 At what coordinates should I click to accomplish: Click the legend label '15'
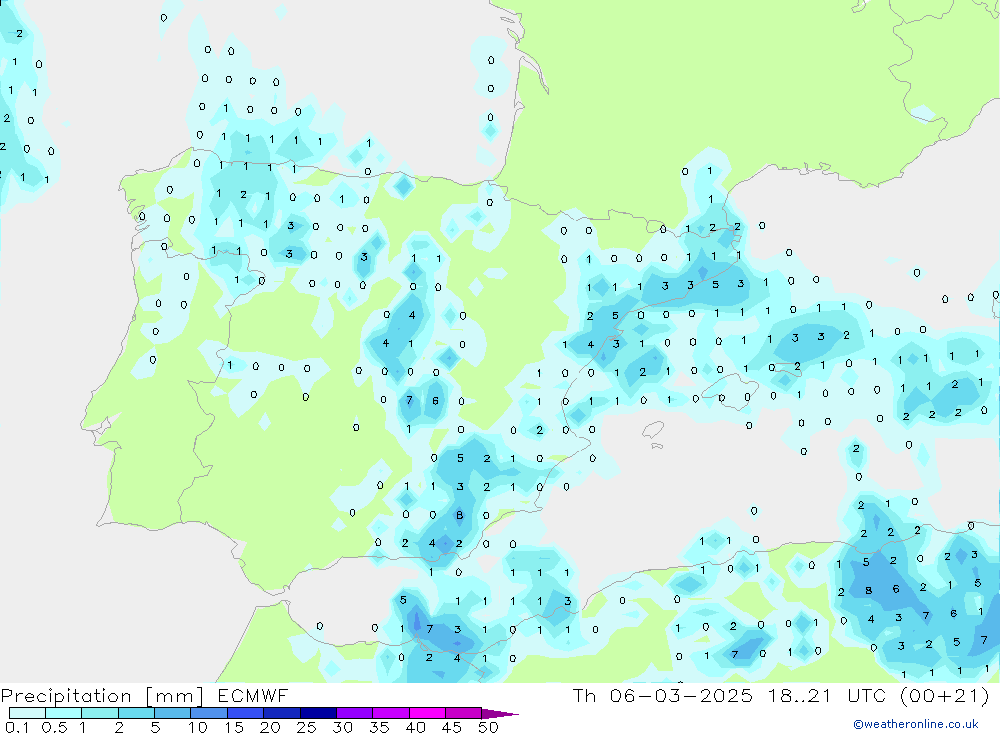234,727
